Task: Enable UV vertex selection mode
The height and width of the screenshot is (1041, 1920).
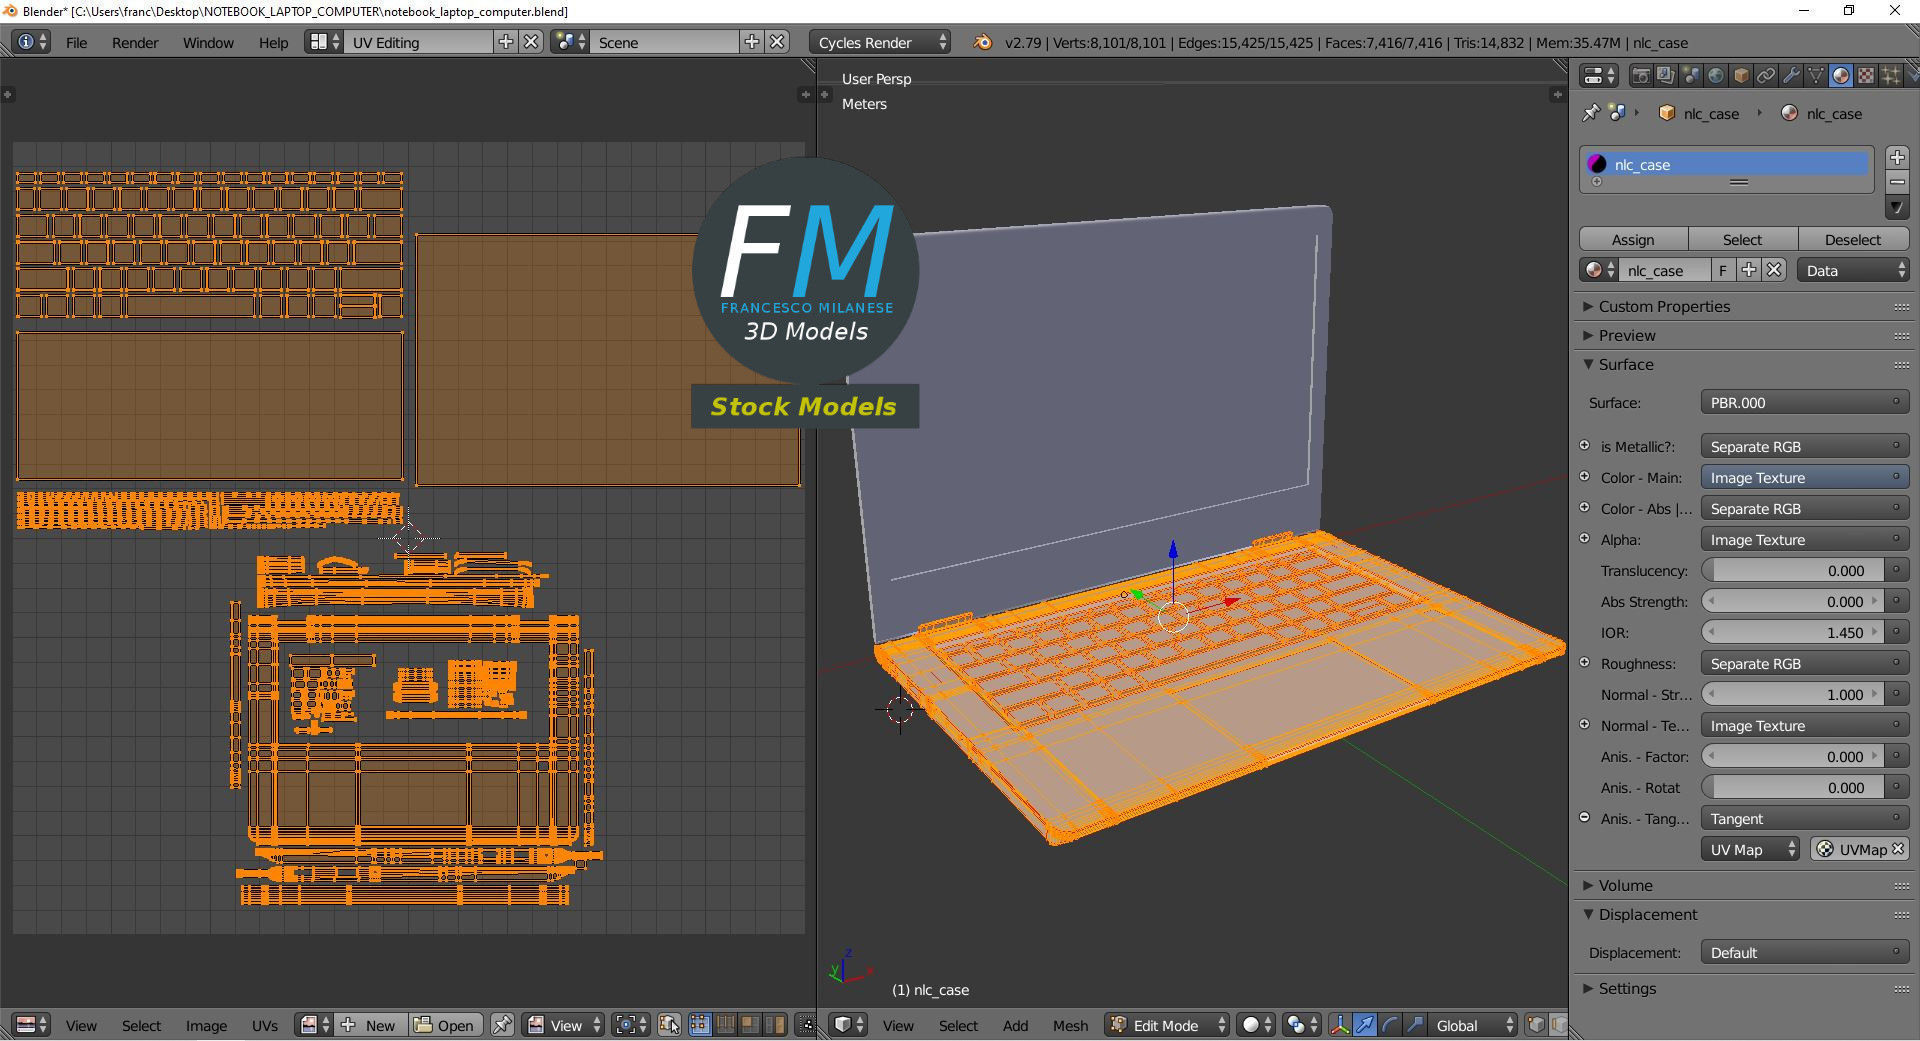Action: click(700, 1025)
